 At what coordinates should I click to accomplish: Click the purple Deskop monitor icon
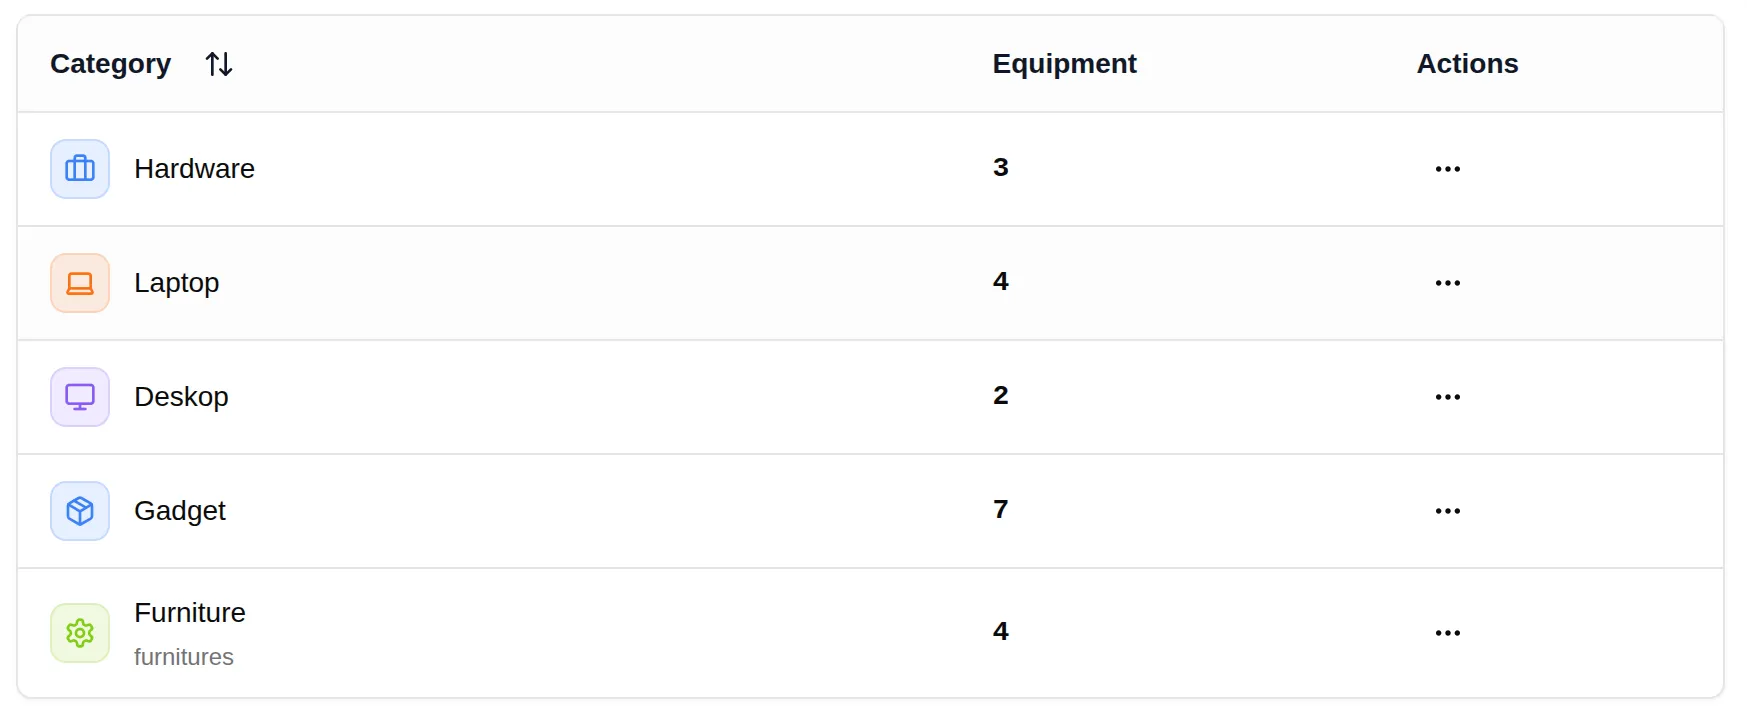click(80, 397)
